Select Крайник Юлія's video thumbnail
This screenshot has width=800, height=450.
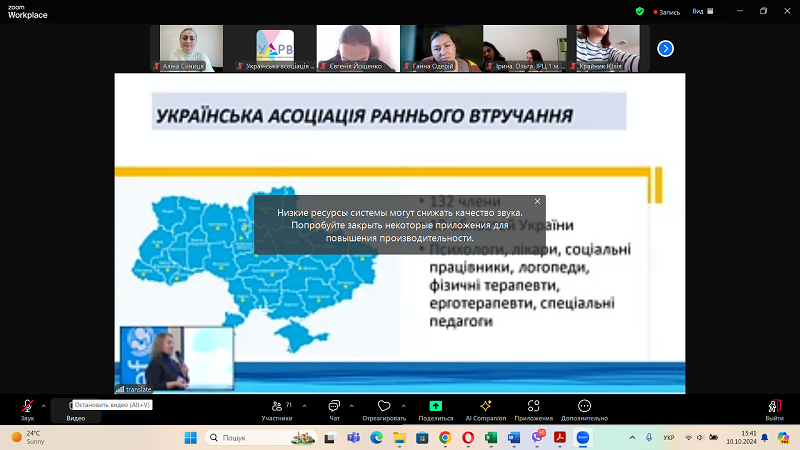click(608, 48)
